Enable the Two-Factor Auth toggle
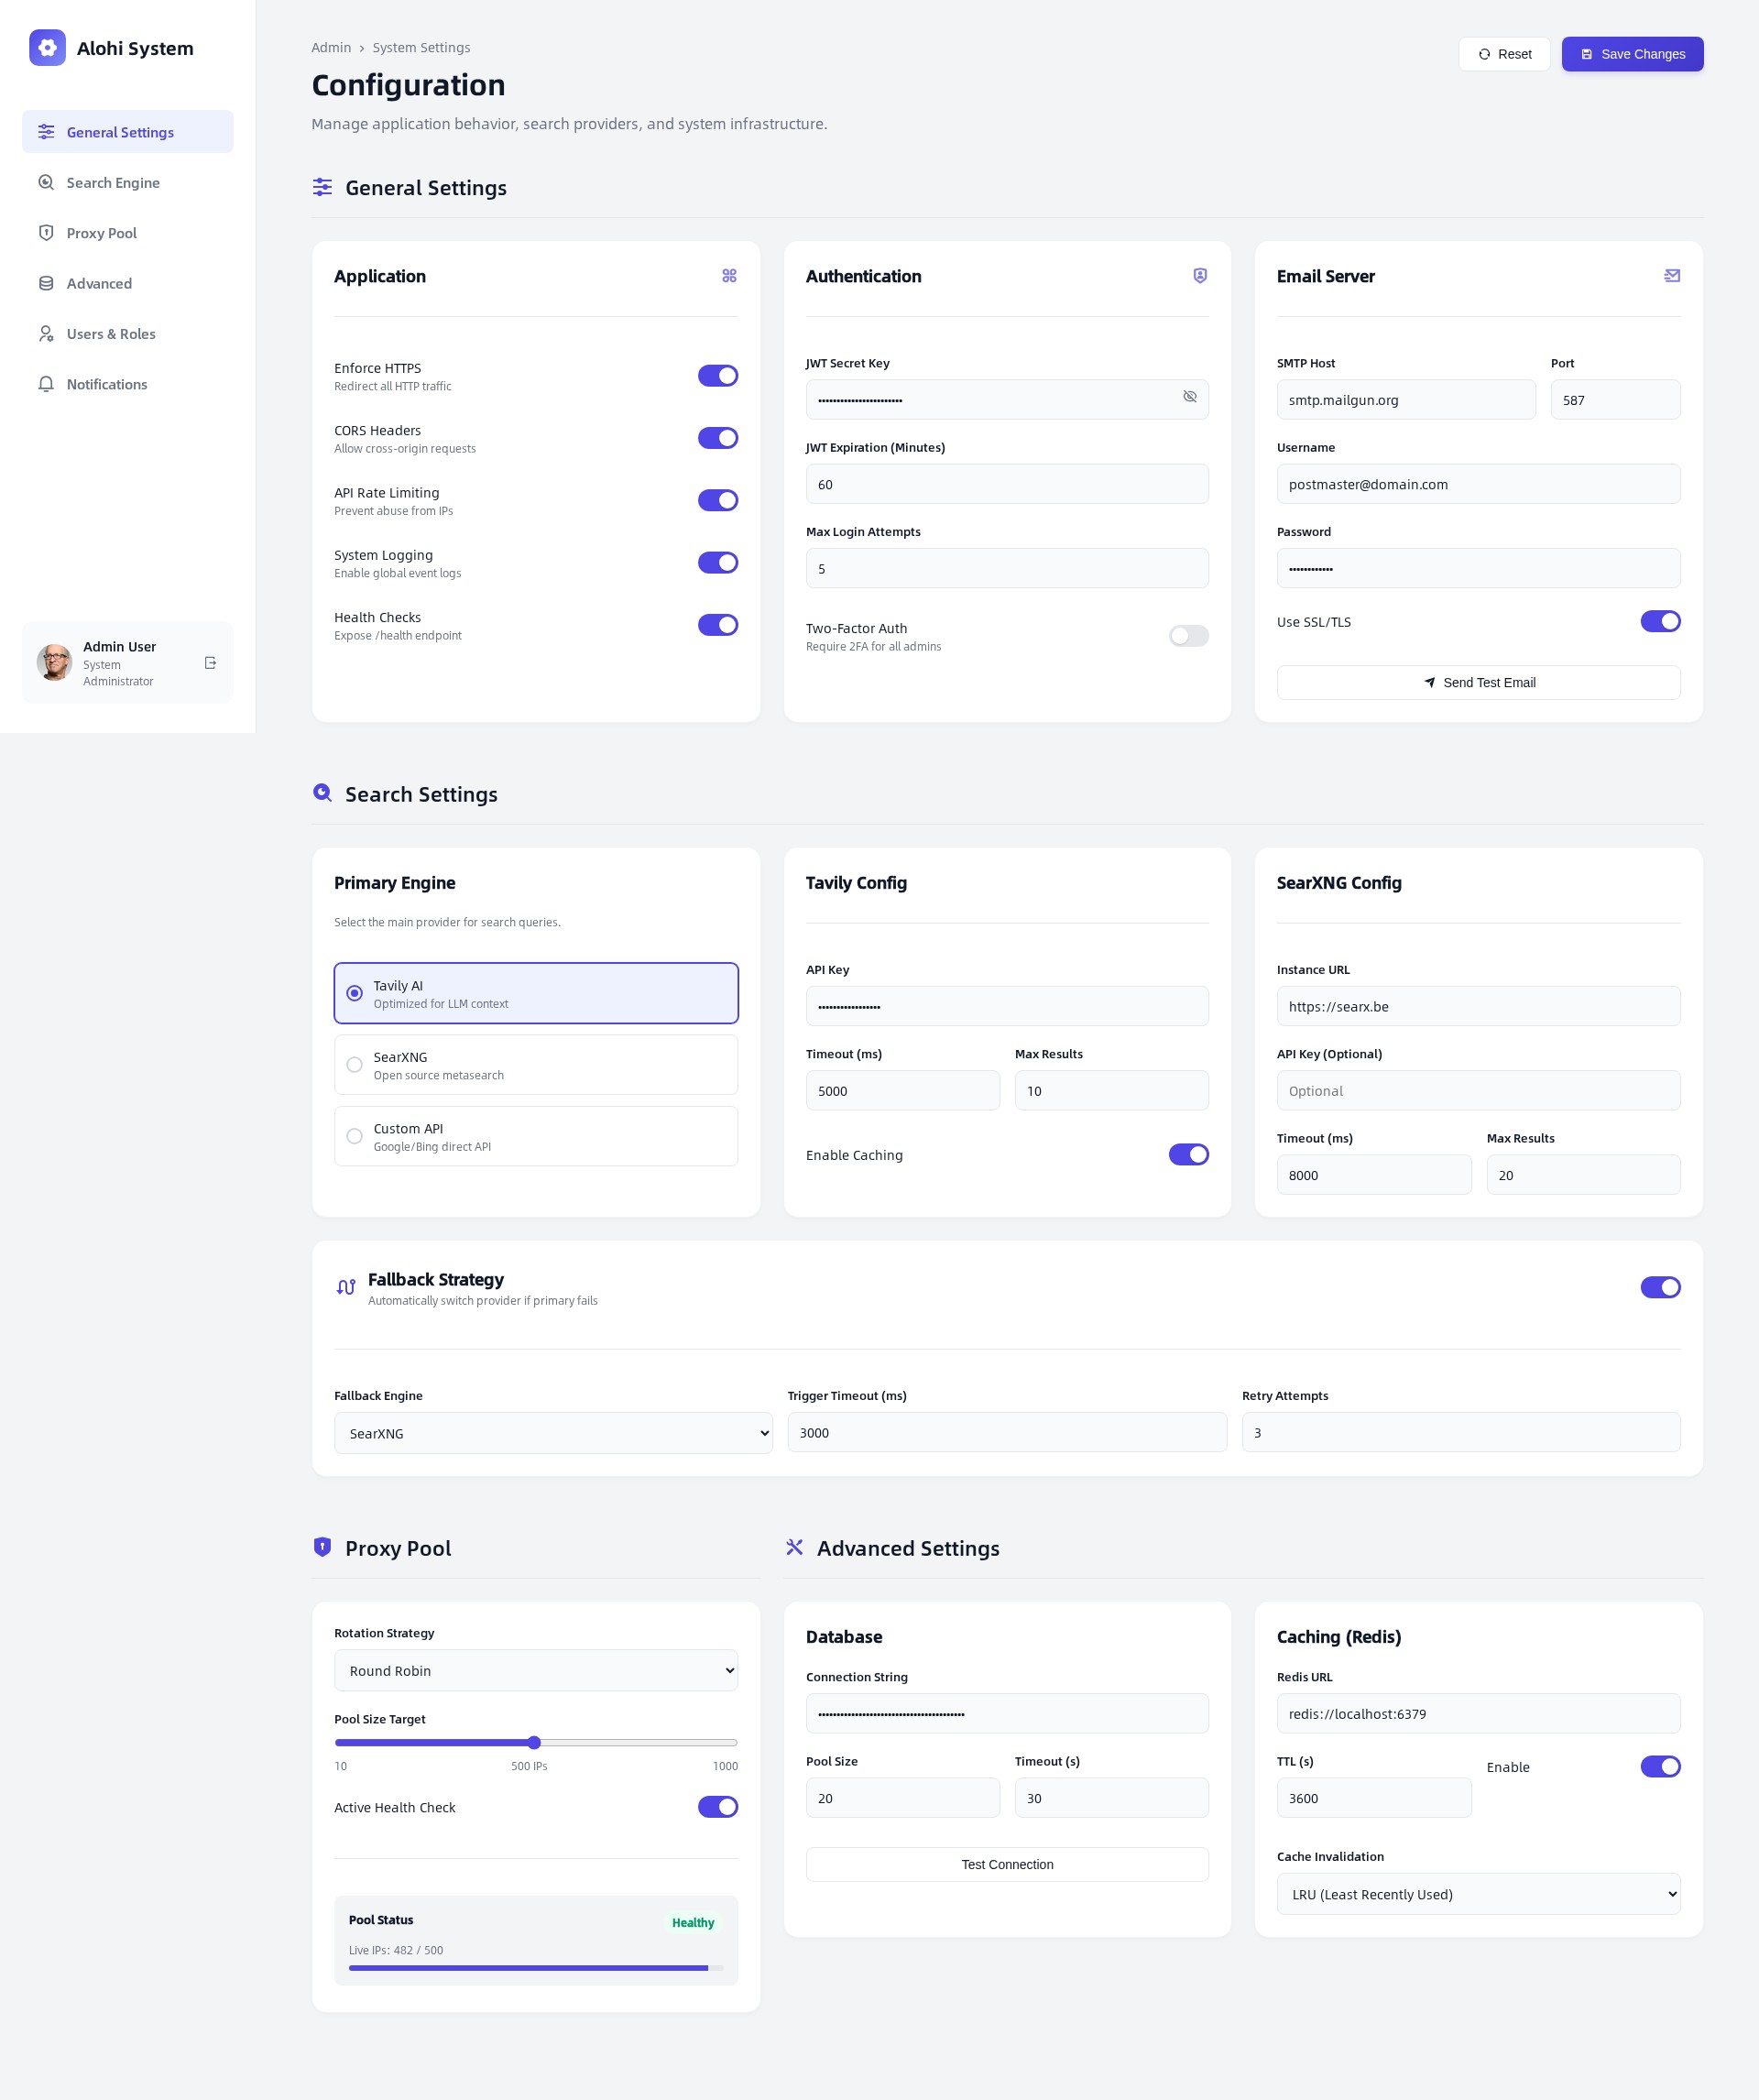The image size is (1759, 2100). (1188, 636)
